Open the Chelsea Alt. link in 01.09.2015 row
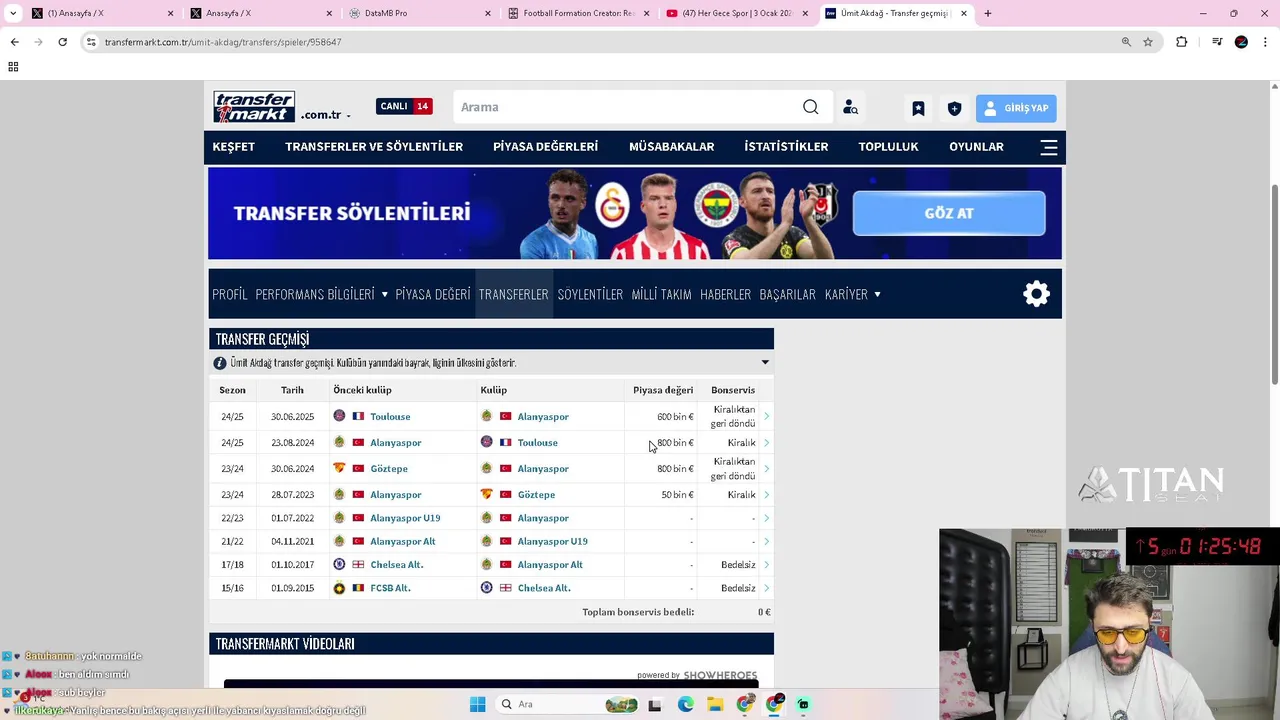 544,588
